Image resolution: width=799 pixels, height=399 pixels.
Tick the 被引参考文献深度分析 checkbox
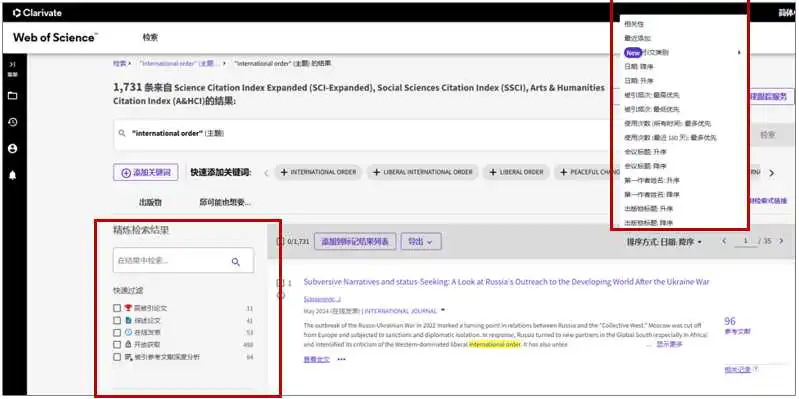[x=117, y=357]
